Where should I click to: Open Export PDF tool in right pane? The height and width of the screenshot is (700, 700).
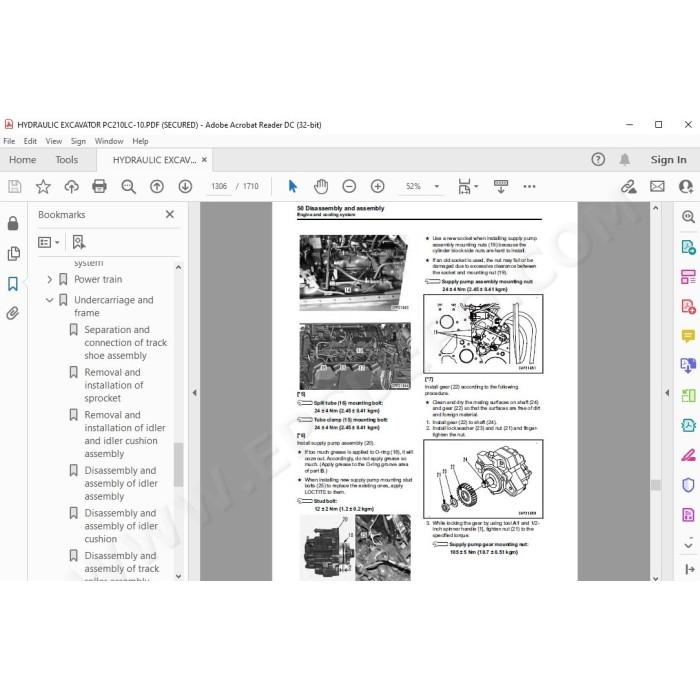point(688,246)
